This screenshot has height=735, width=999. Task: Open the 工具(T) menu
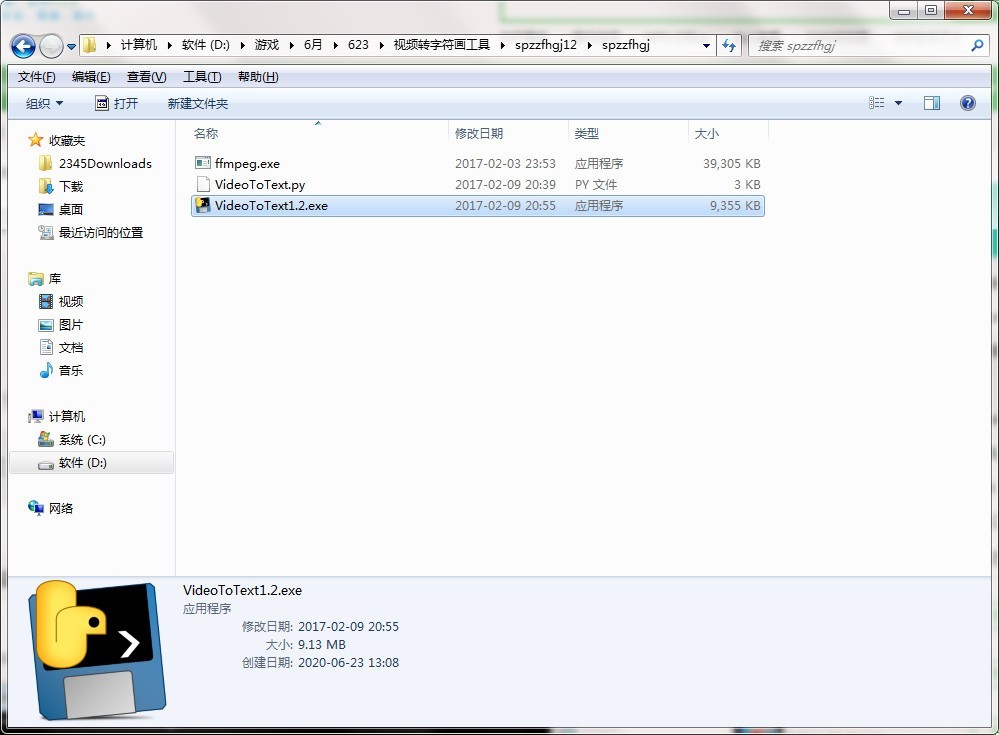202,77
